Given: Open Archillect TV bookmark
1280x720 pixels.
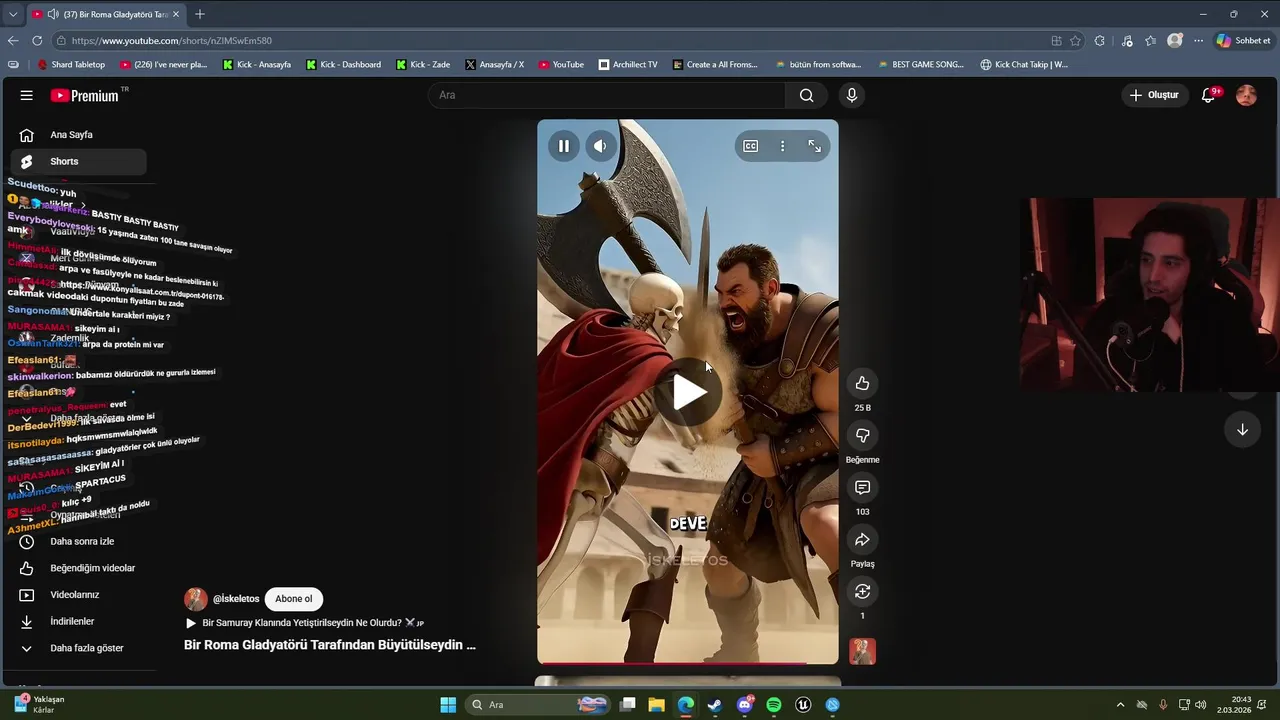Looking at the screenshot, I should pos(628,65).
